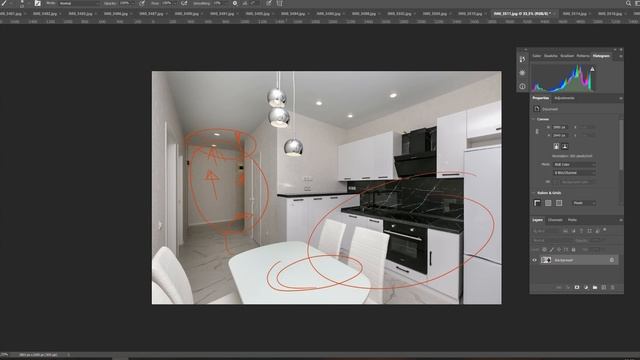Toggle rulers visibility icon

pos(537,203)
